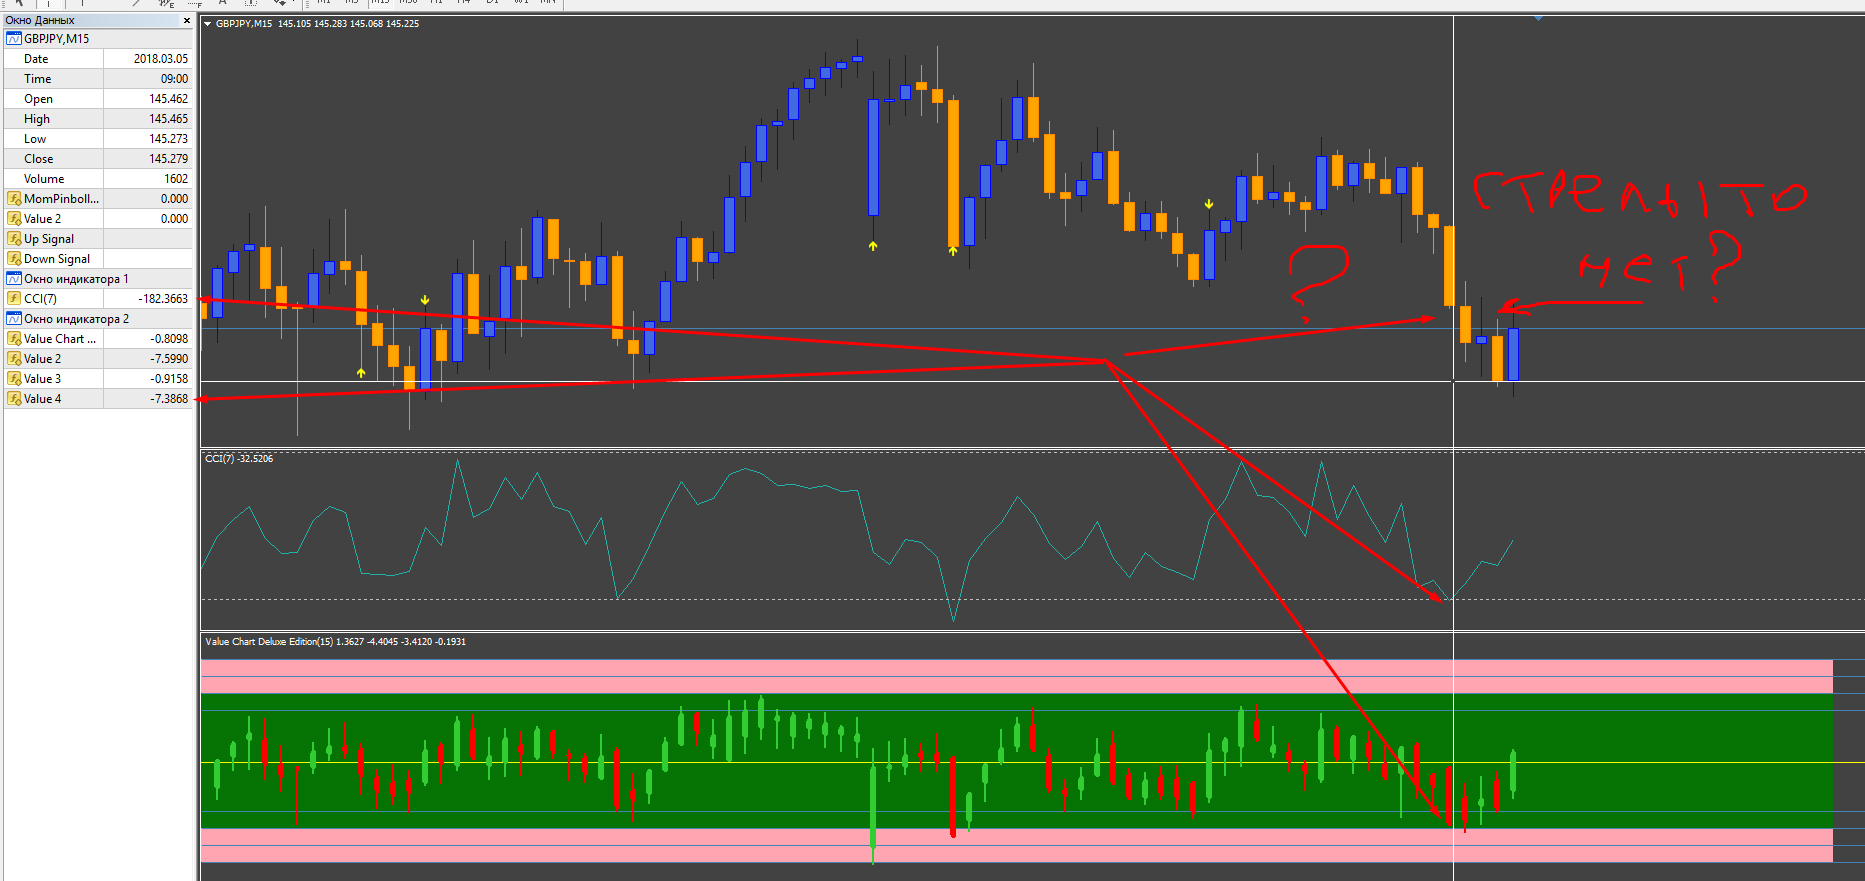Select the Окно индикатора 2 window icon
The height and width of the screenshot is (881, 1865).
point(14,319)
